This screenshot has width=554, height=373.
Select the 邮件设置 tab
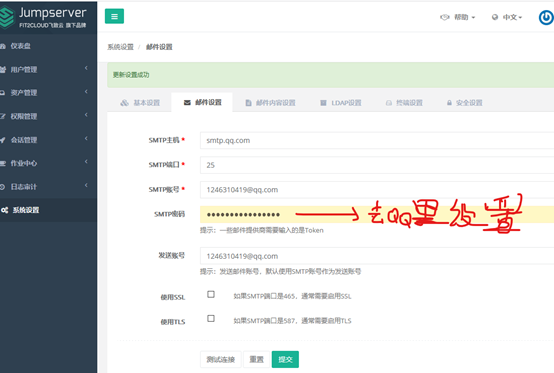[202, 102]
